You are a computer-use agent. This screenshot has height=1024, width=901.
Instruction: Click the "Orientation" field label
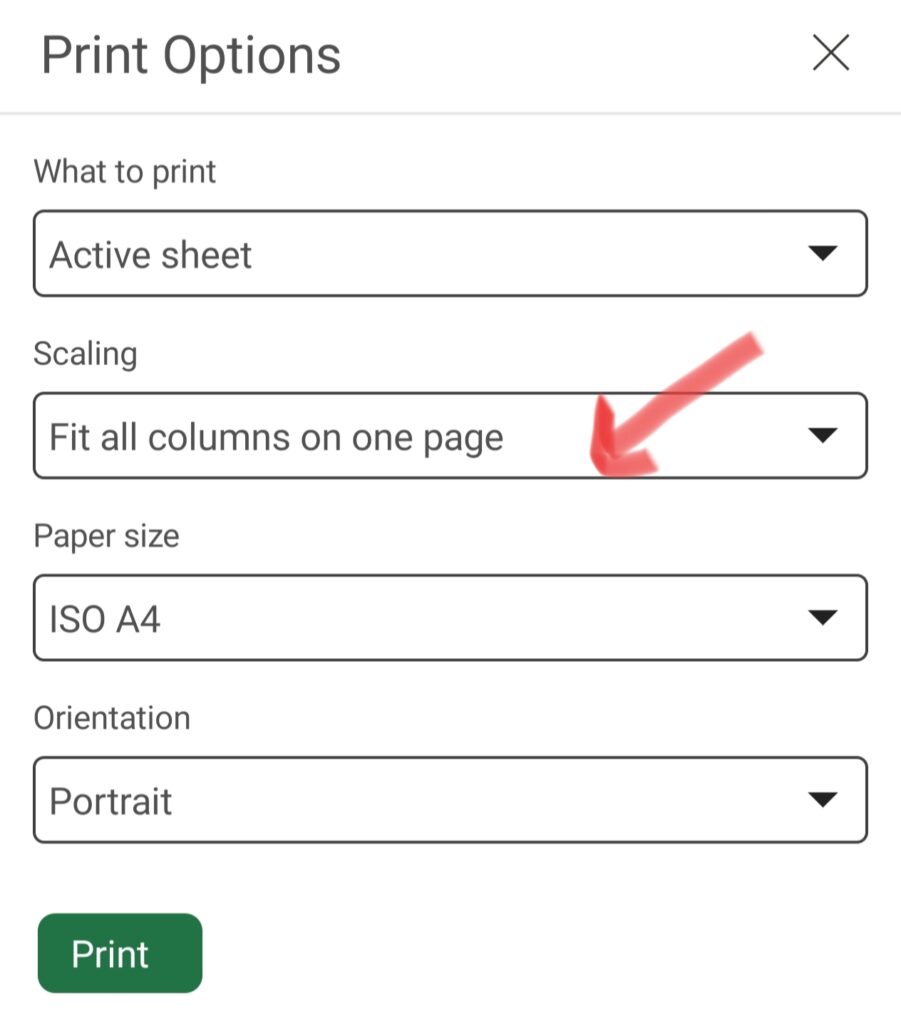[112, 717]
